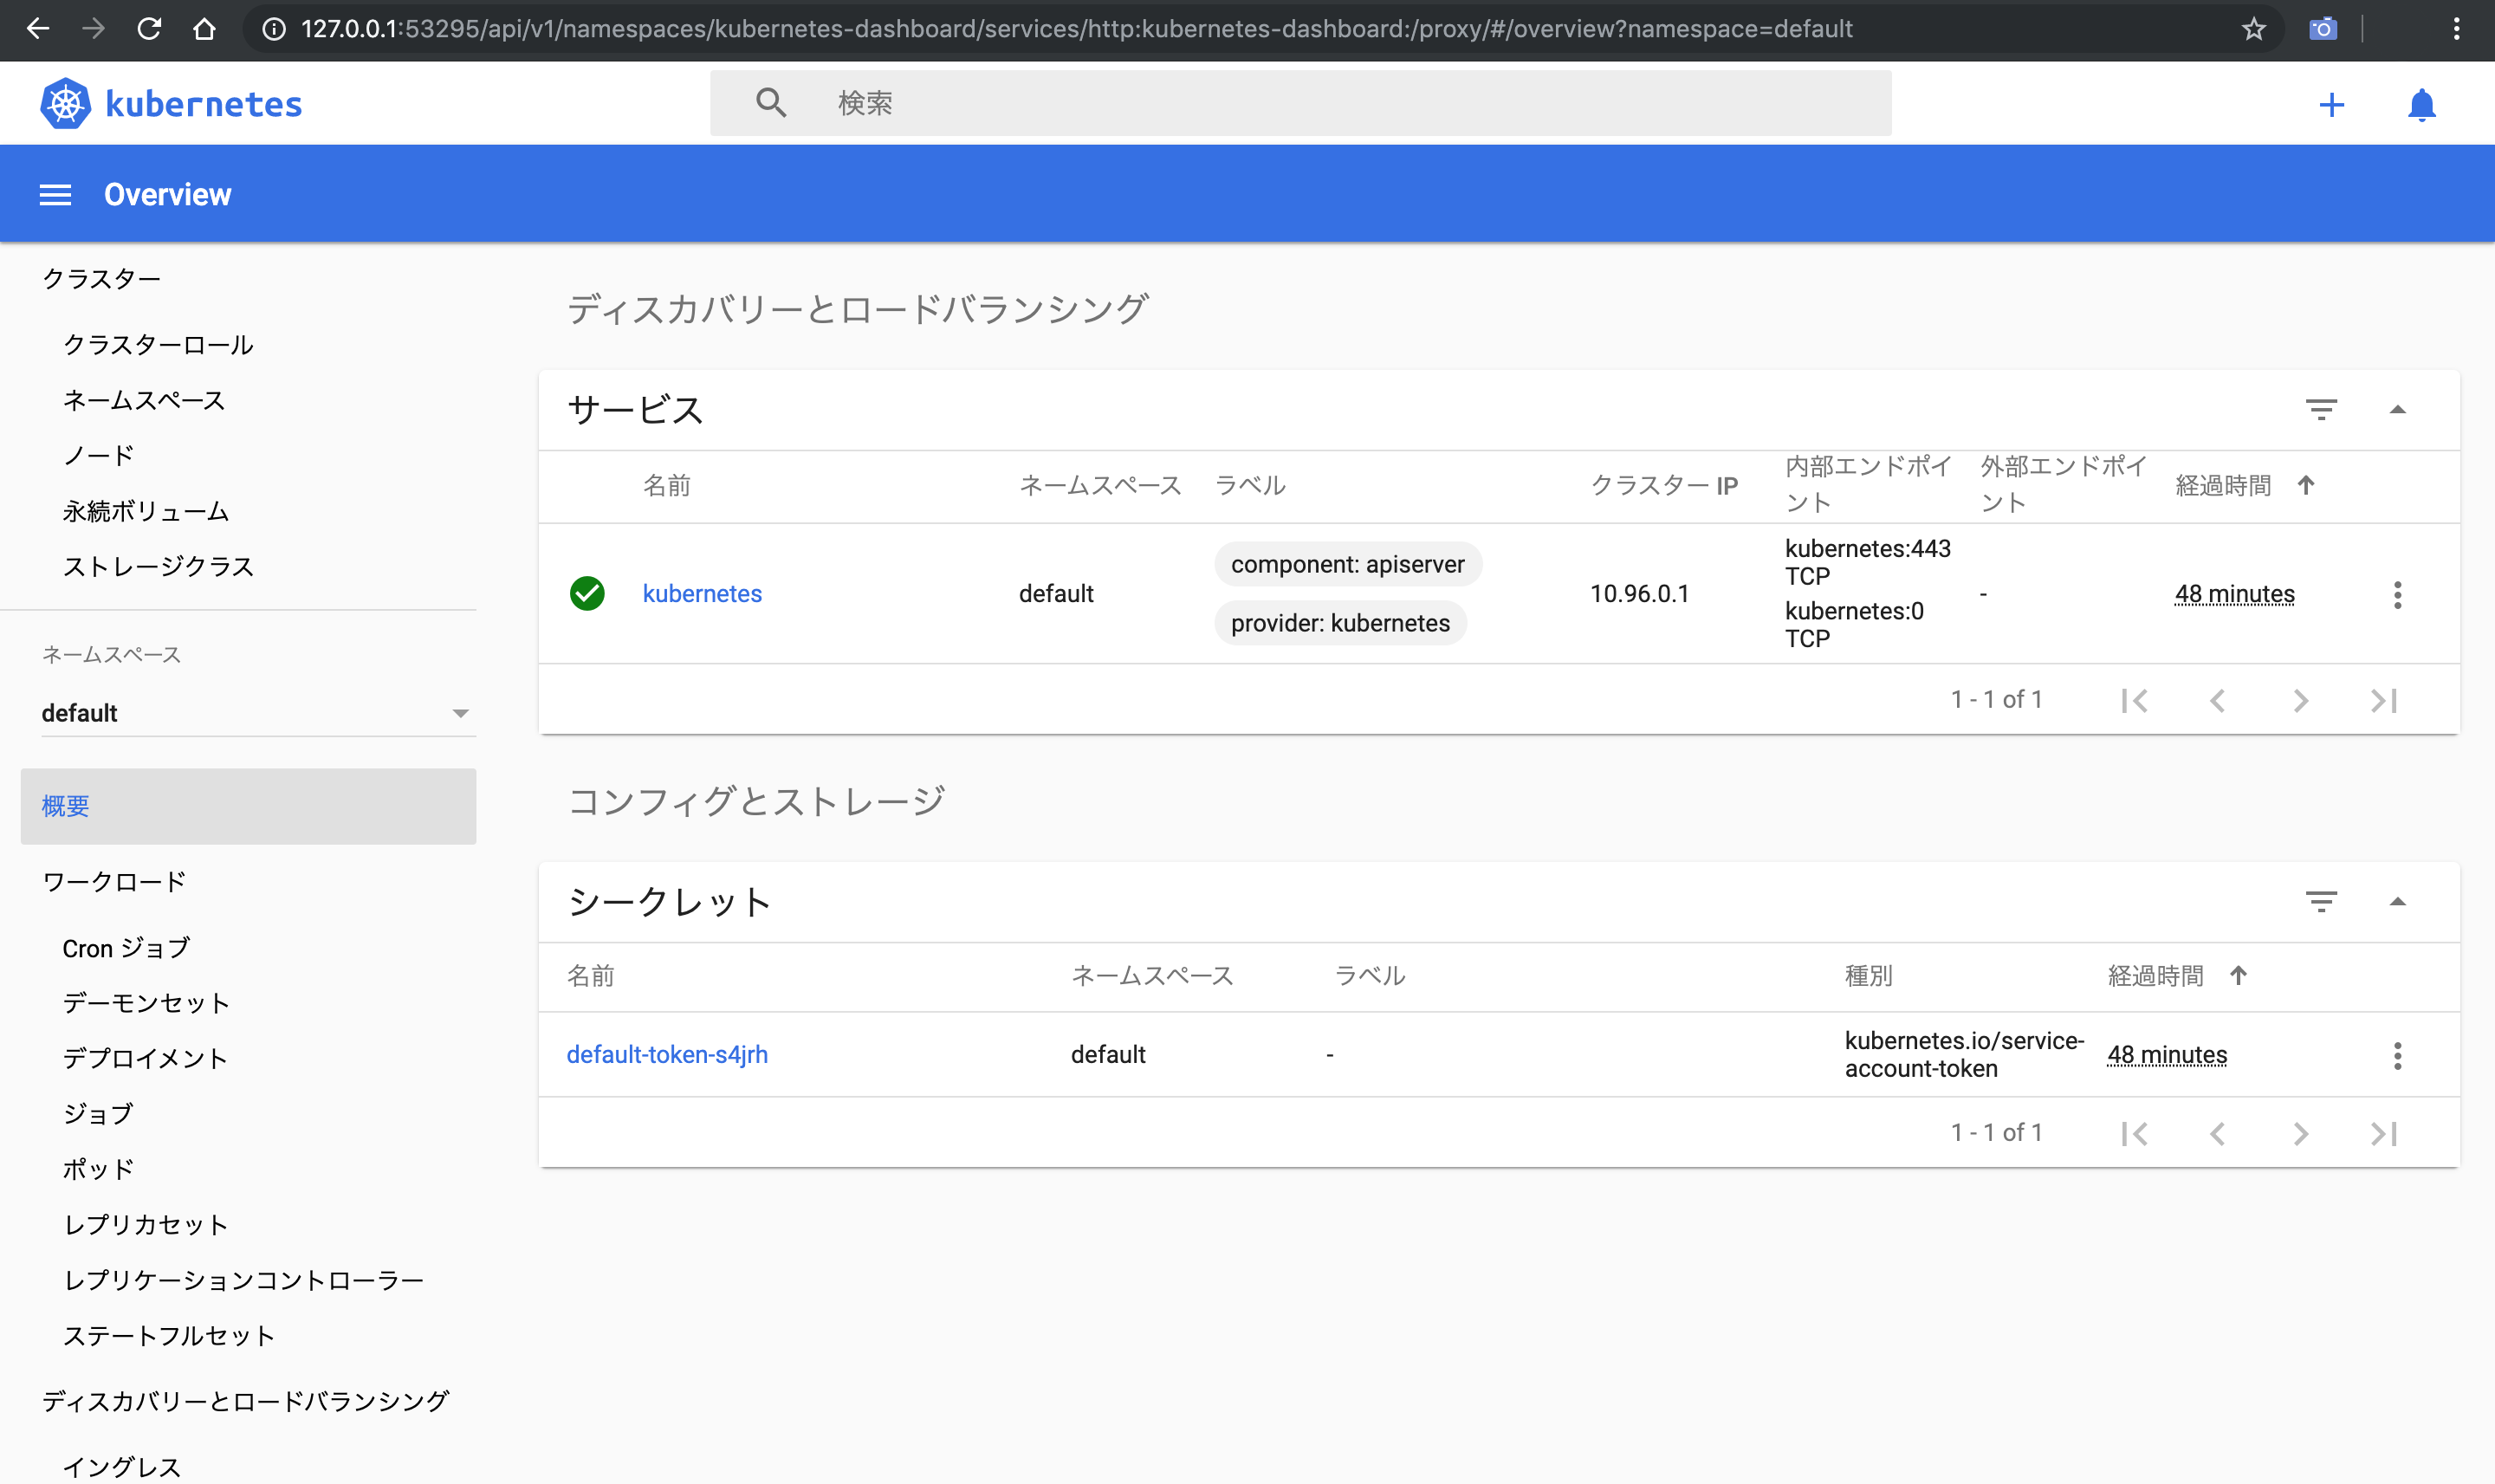This screenshot has height=1484, width=2495.
Task: Click ワークロード heading in sidebar
Action: pos(114,882)
